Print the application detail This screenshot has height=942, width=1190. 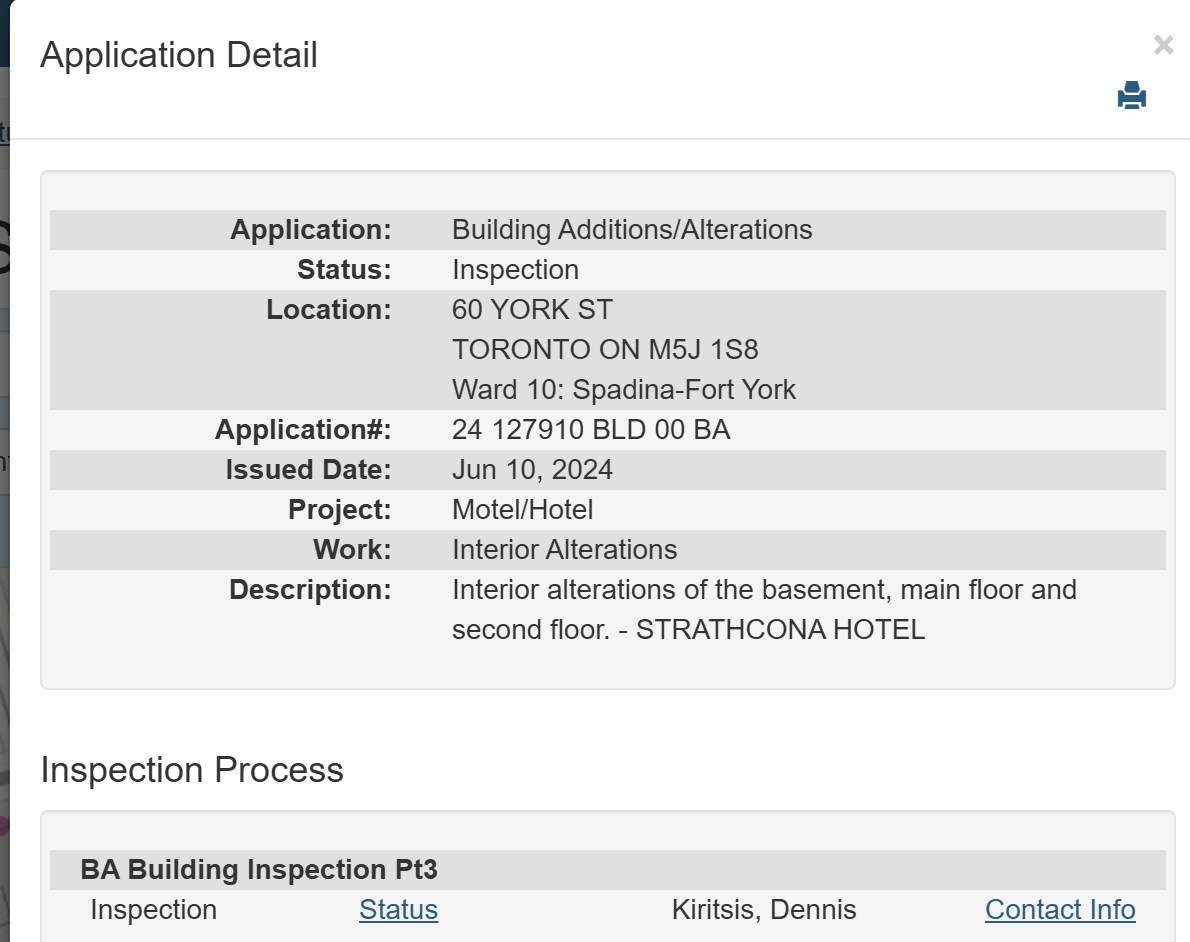click(1131, 96)
